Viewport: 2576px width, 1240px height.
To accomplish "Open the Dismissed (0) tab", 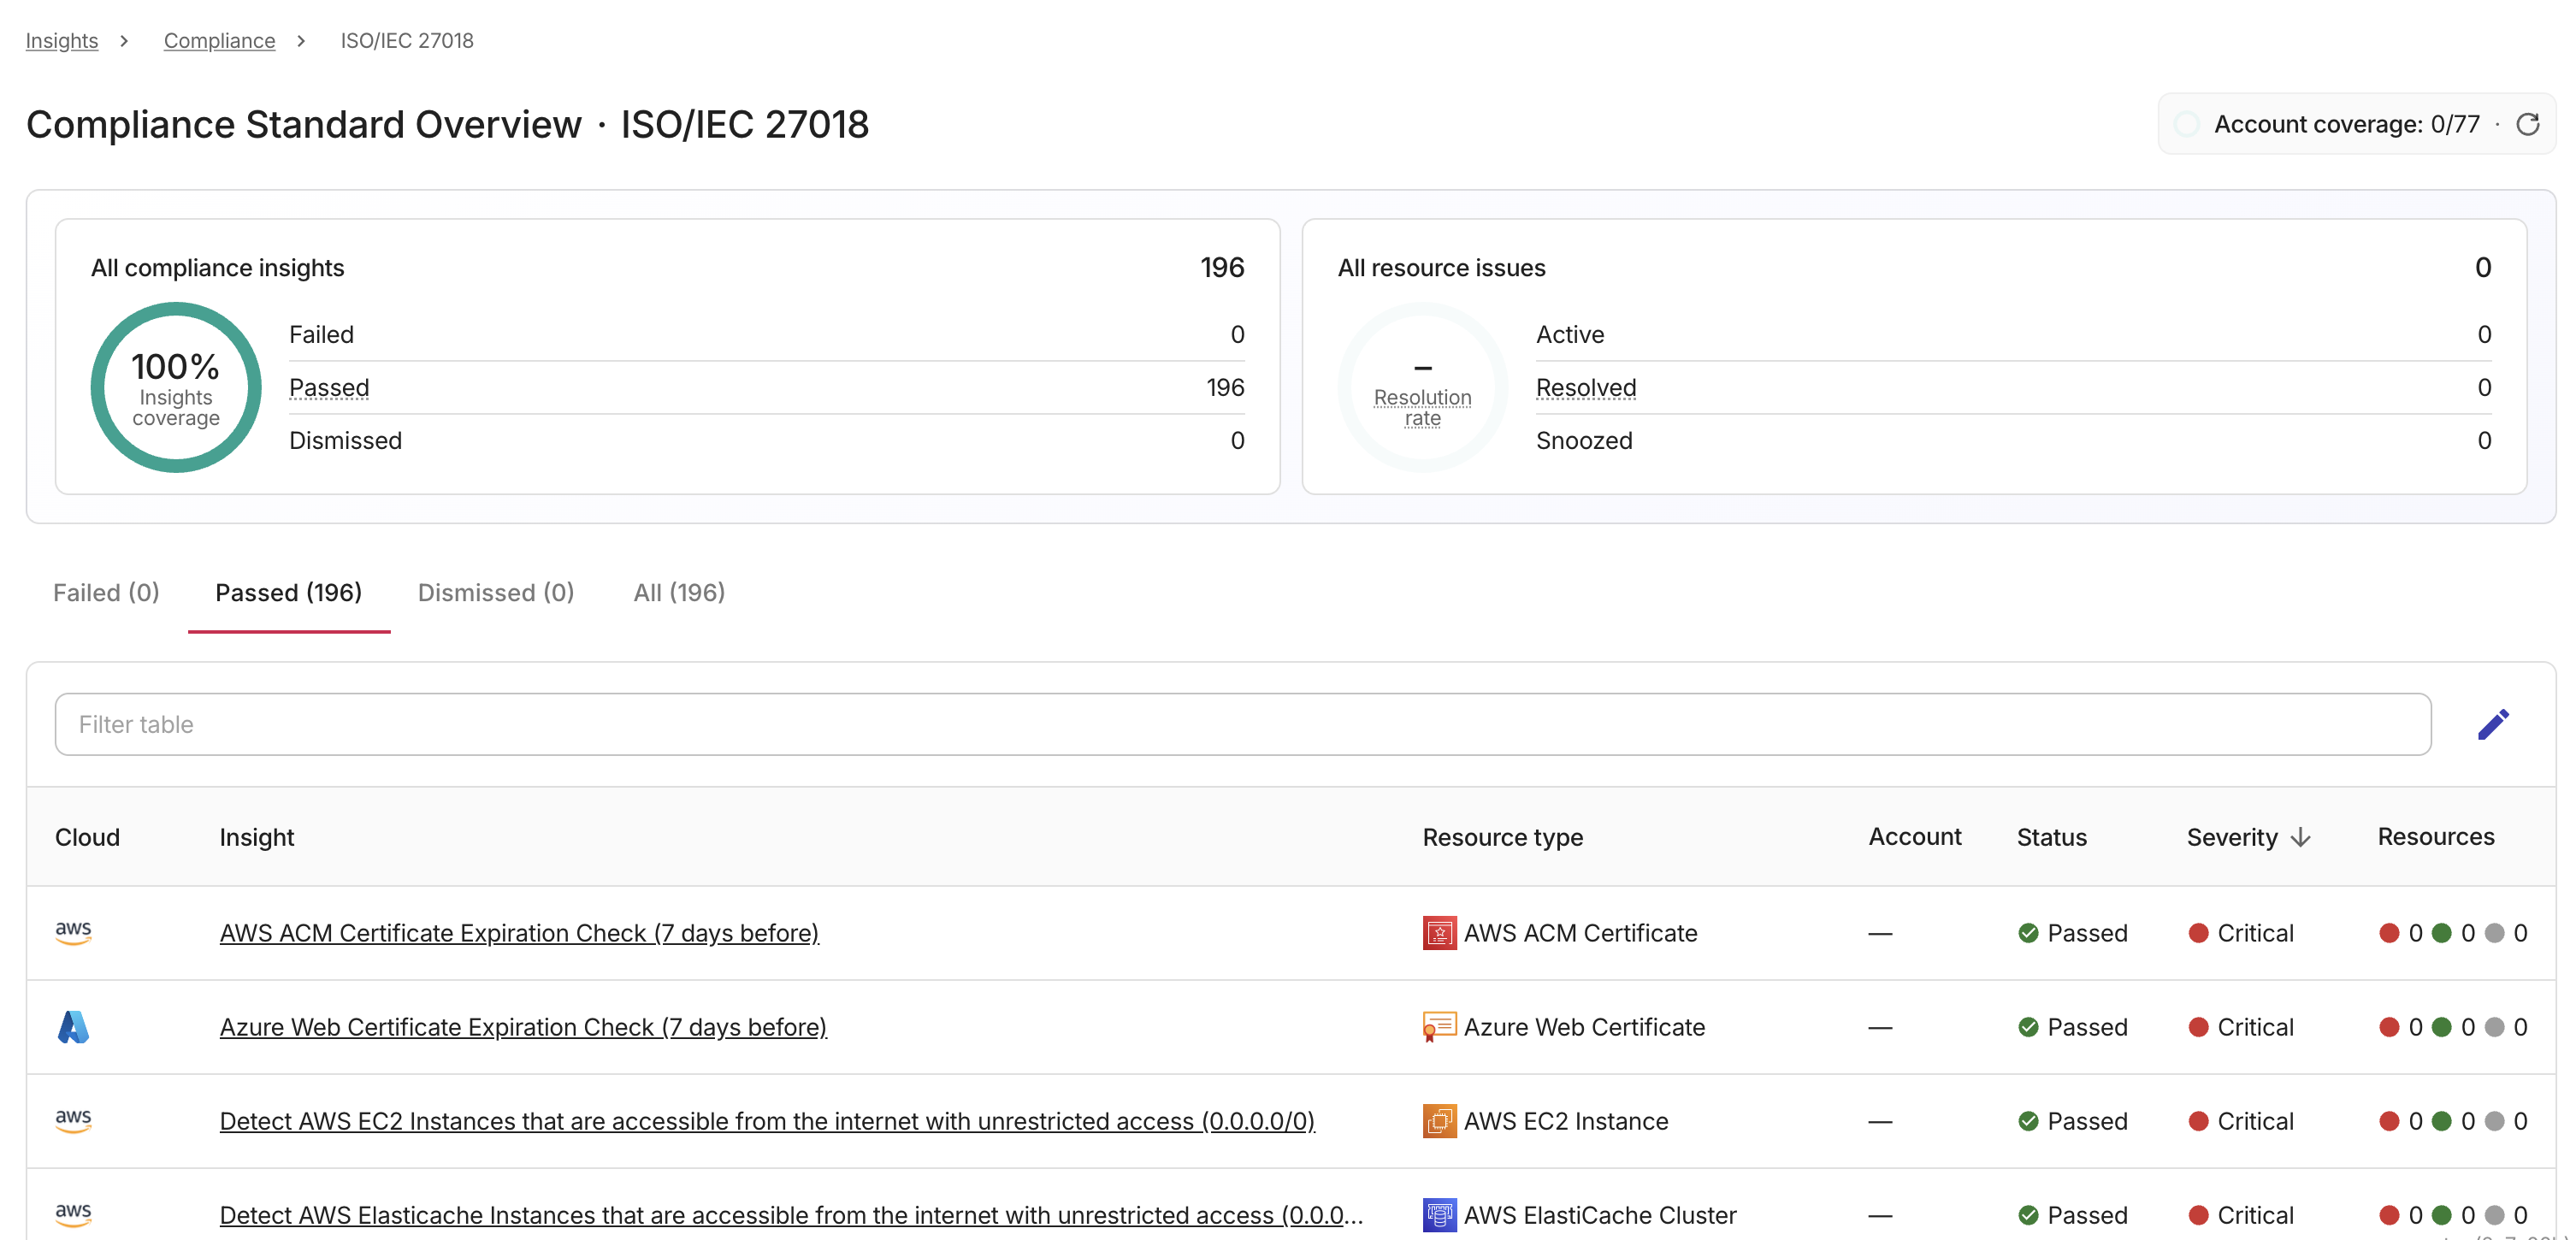I will pos(496,592).
